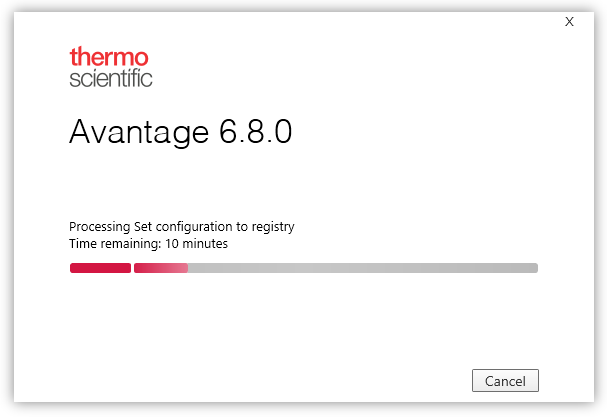Viewport: 607px width, 417px height.
Task: Click the red "thermo" logo word
Action: pos(109,56)
